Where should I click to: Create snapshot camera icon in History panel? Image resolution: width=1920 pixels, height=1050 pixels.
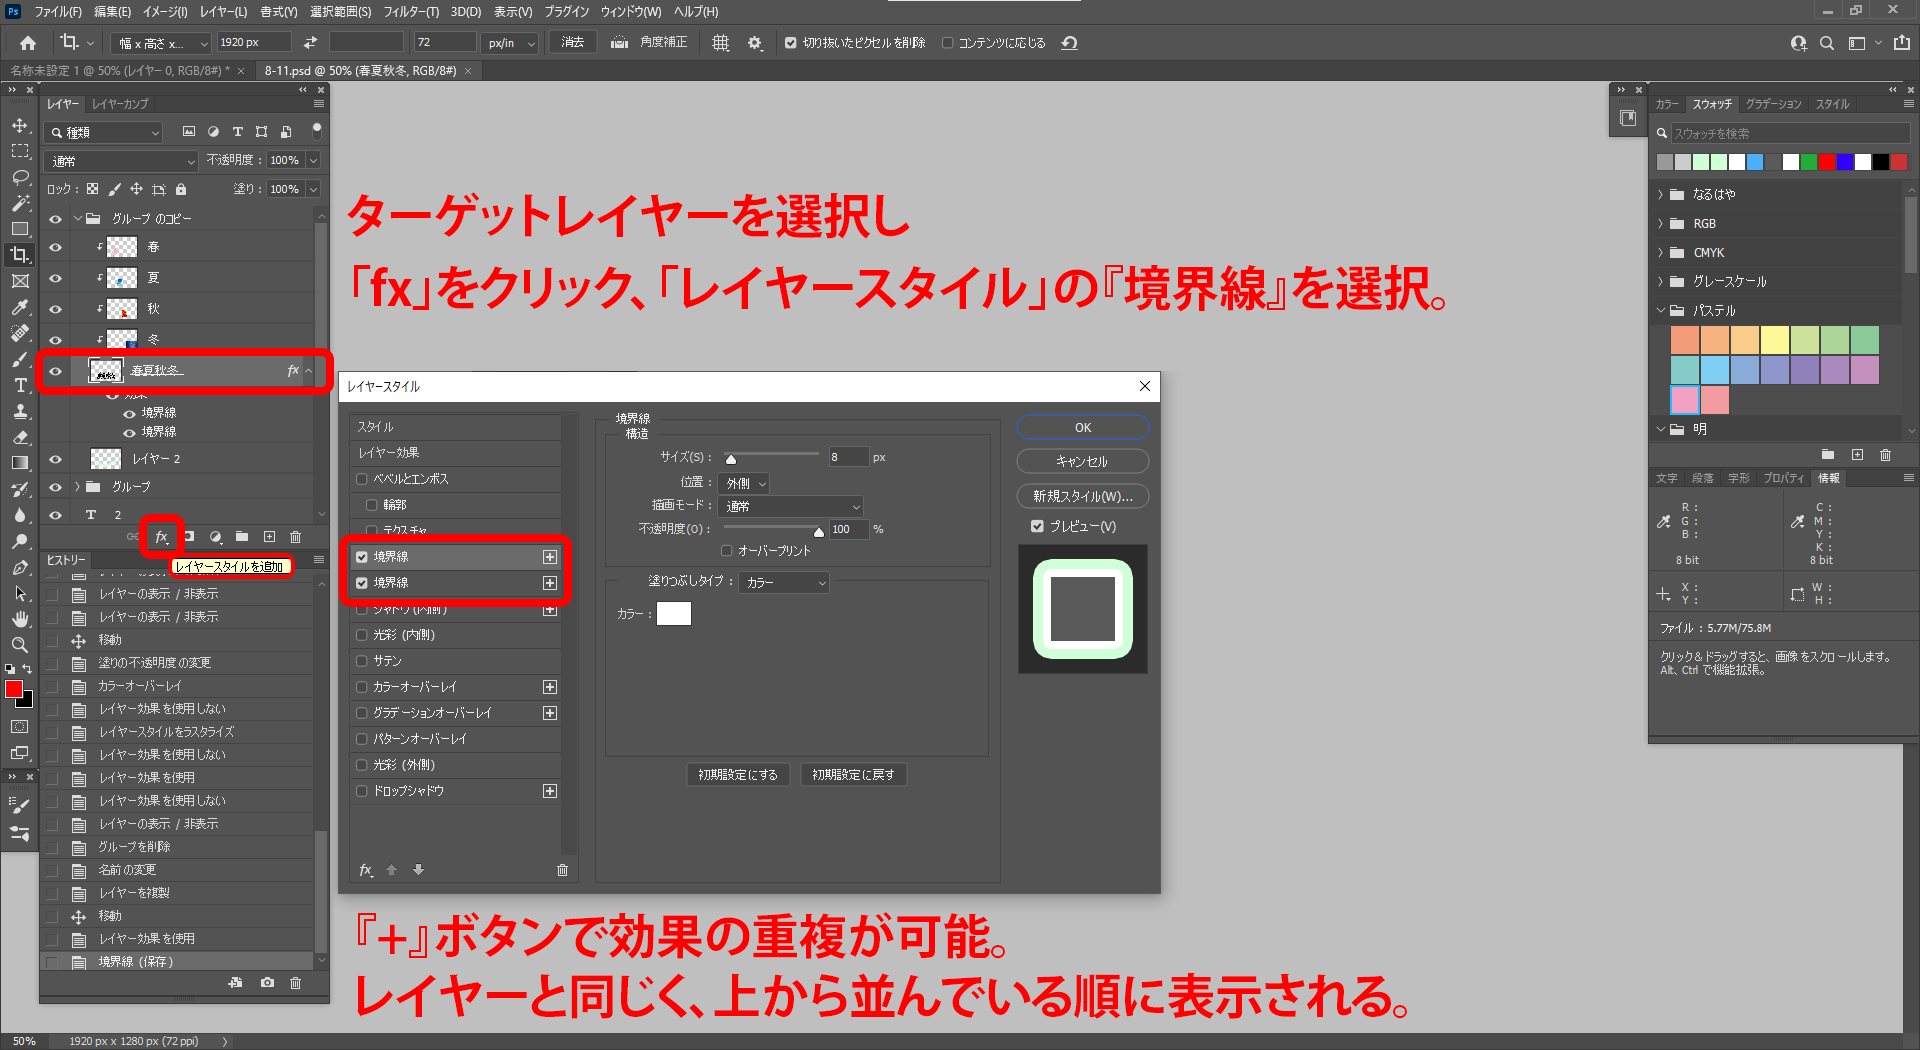267,983
